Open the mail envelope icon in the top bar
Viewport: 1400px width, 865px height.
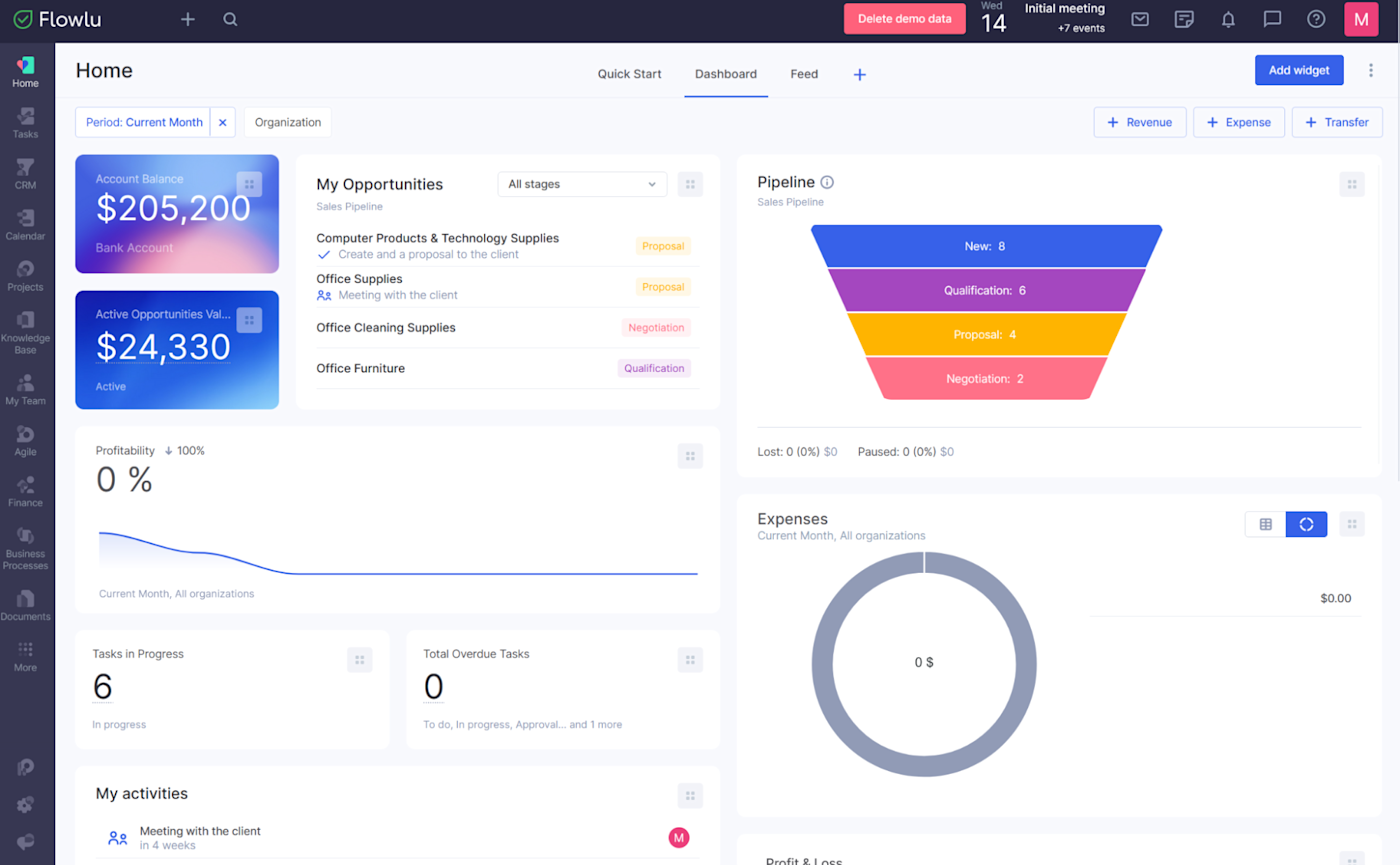coord(1140,19)
